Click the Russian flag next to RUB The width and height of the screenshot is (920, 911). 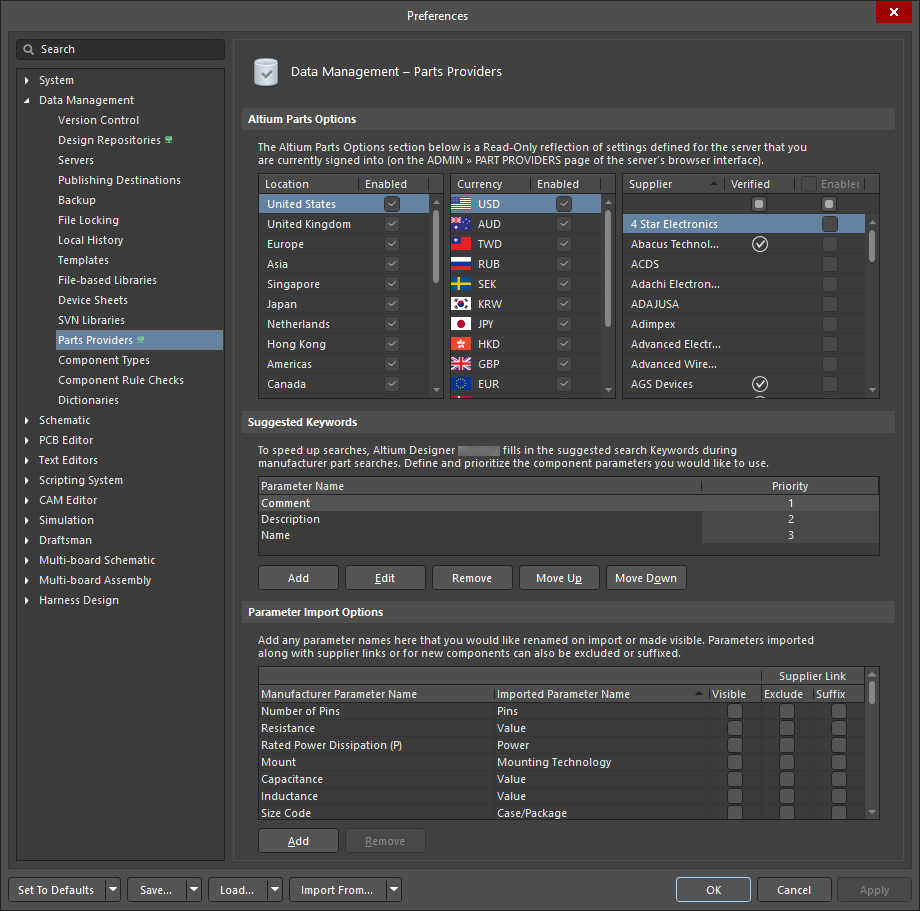(461, 264)
